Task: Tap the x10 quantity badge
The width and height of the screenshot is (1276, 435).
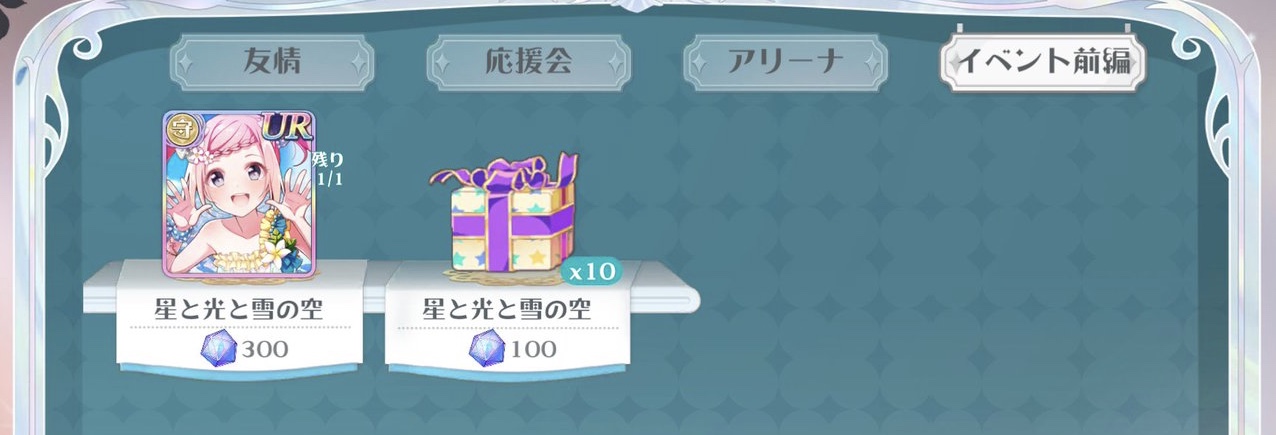Action: [591, 271]
